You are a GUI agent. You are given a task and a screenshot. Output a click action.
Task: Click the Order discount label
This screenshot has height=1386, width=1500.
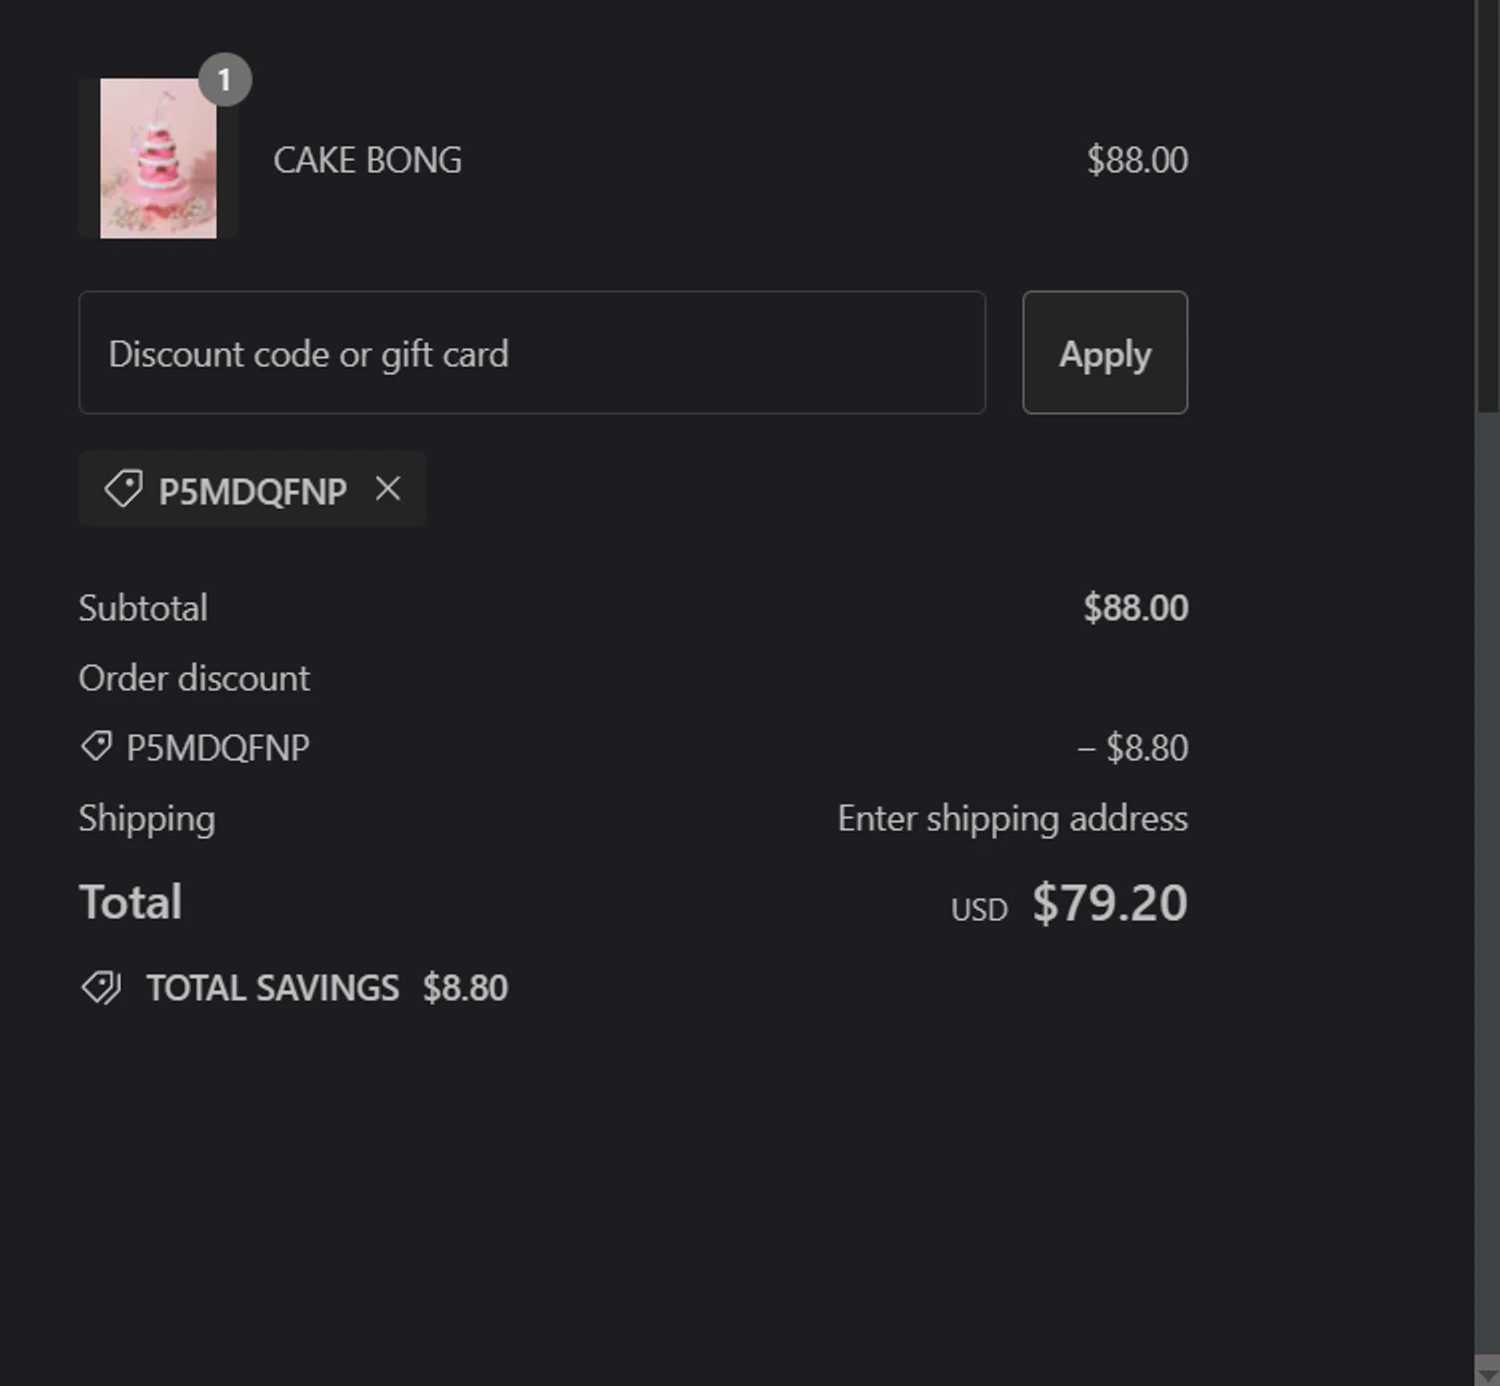tap(194, 678)
